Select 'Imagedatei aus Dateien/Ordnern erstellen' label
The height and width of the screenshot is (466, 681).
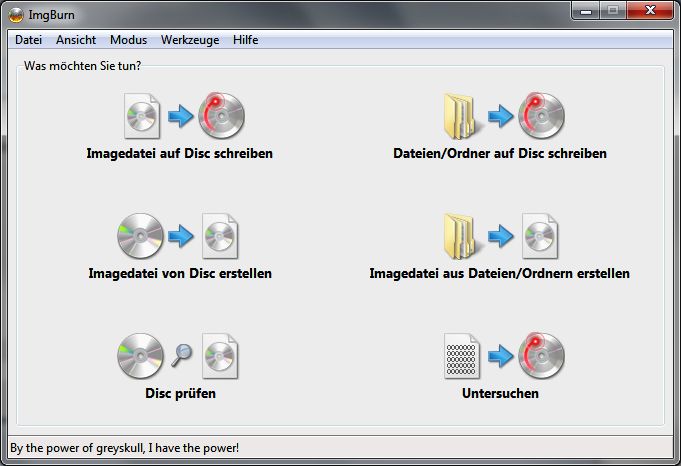[499, 273]
